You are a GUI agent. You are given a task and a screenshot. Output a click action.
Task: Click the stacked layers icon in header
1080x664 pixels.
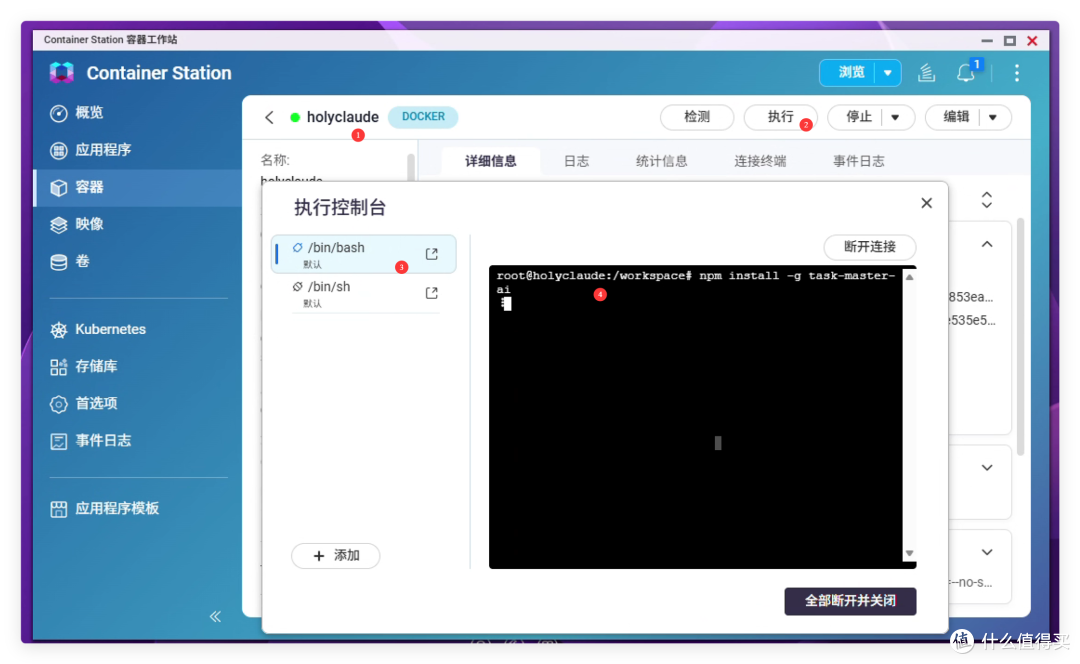tap(926, 73)
